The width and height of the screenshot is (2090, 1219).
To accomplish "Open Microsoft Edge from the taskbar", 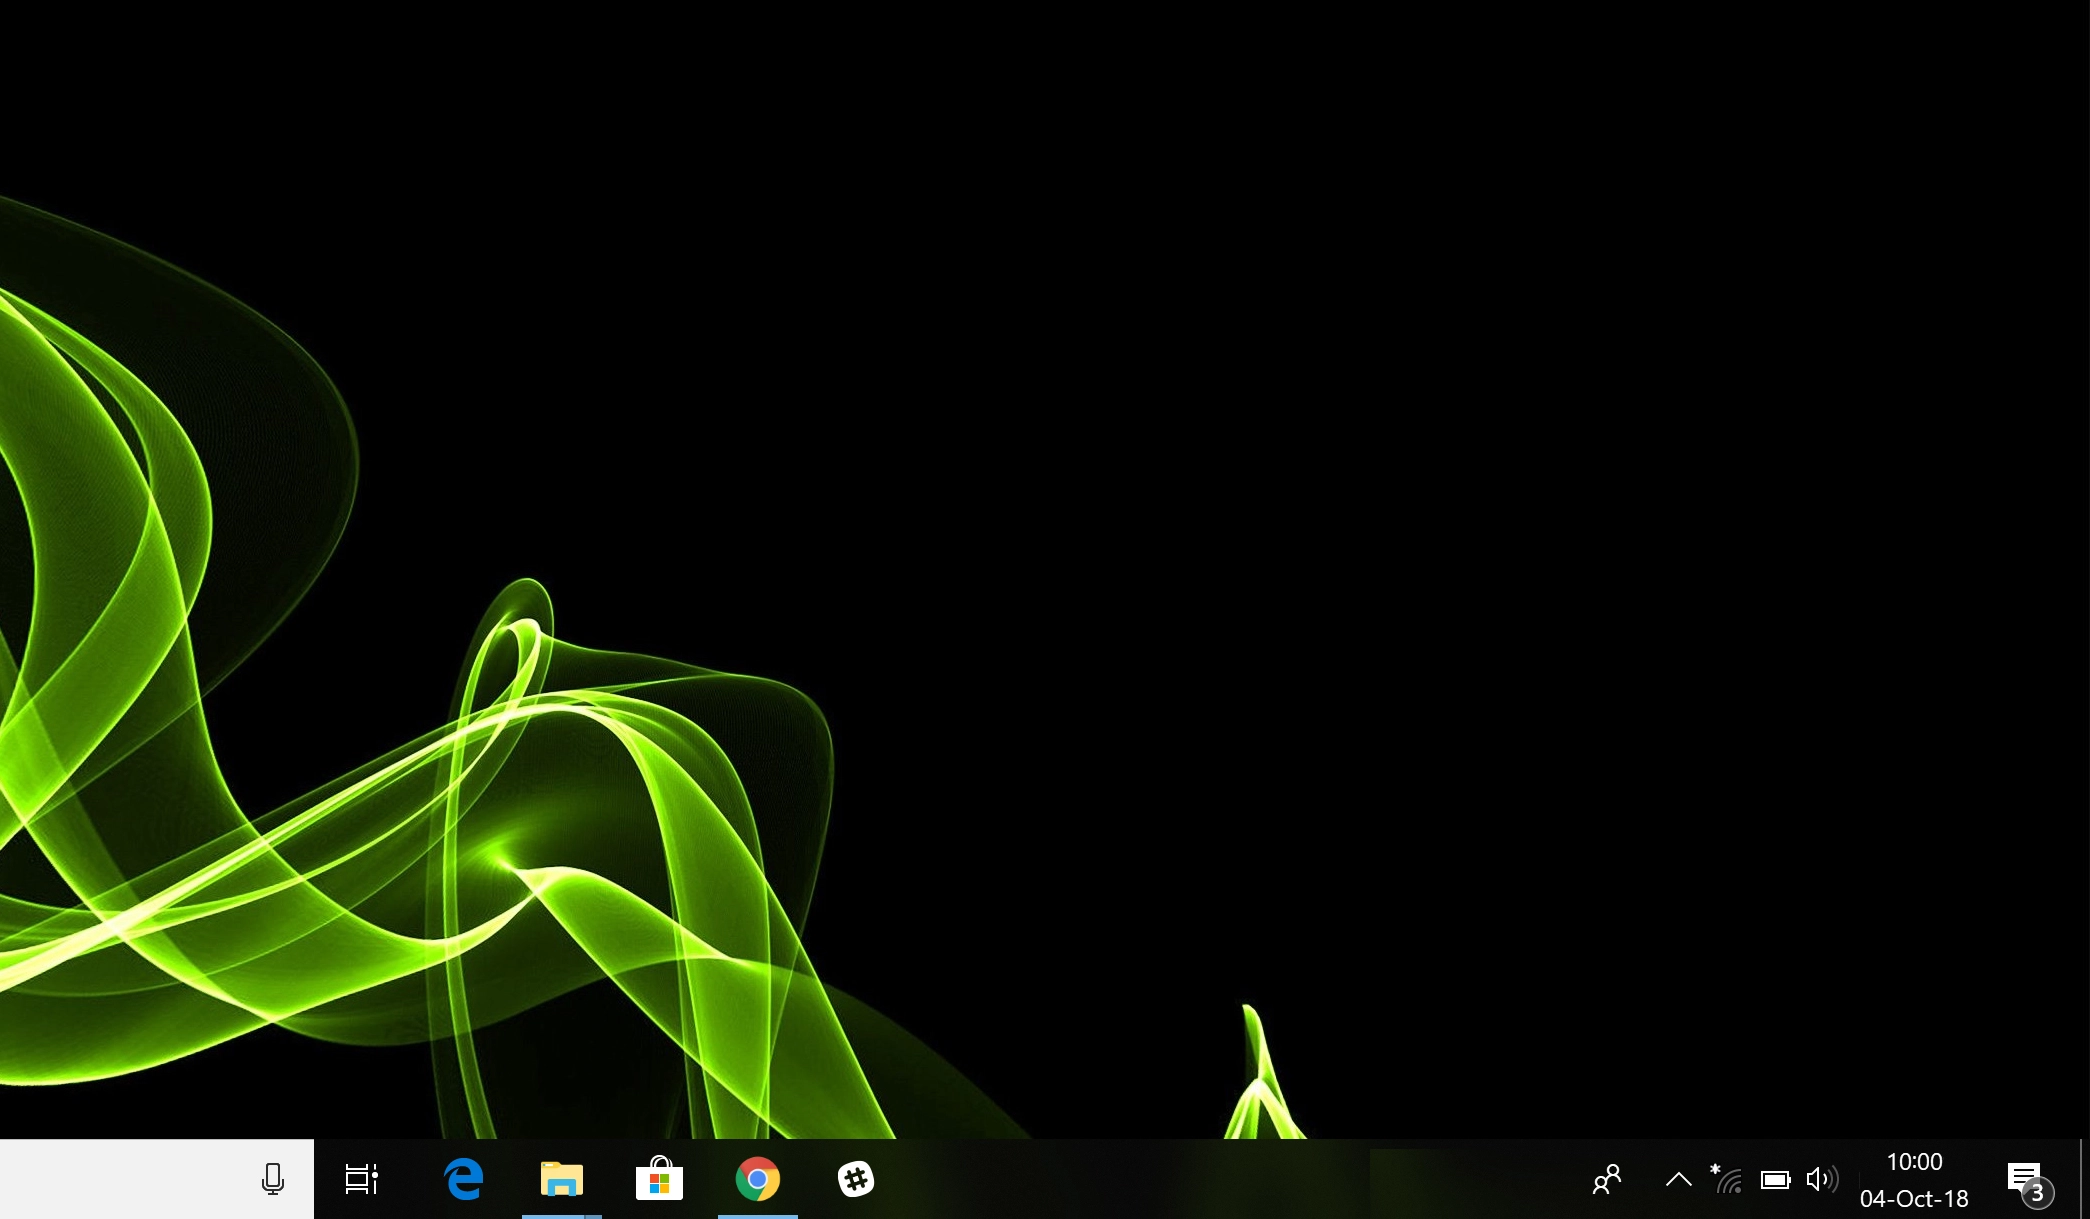I will (463, 1179).
